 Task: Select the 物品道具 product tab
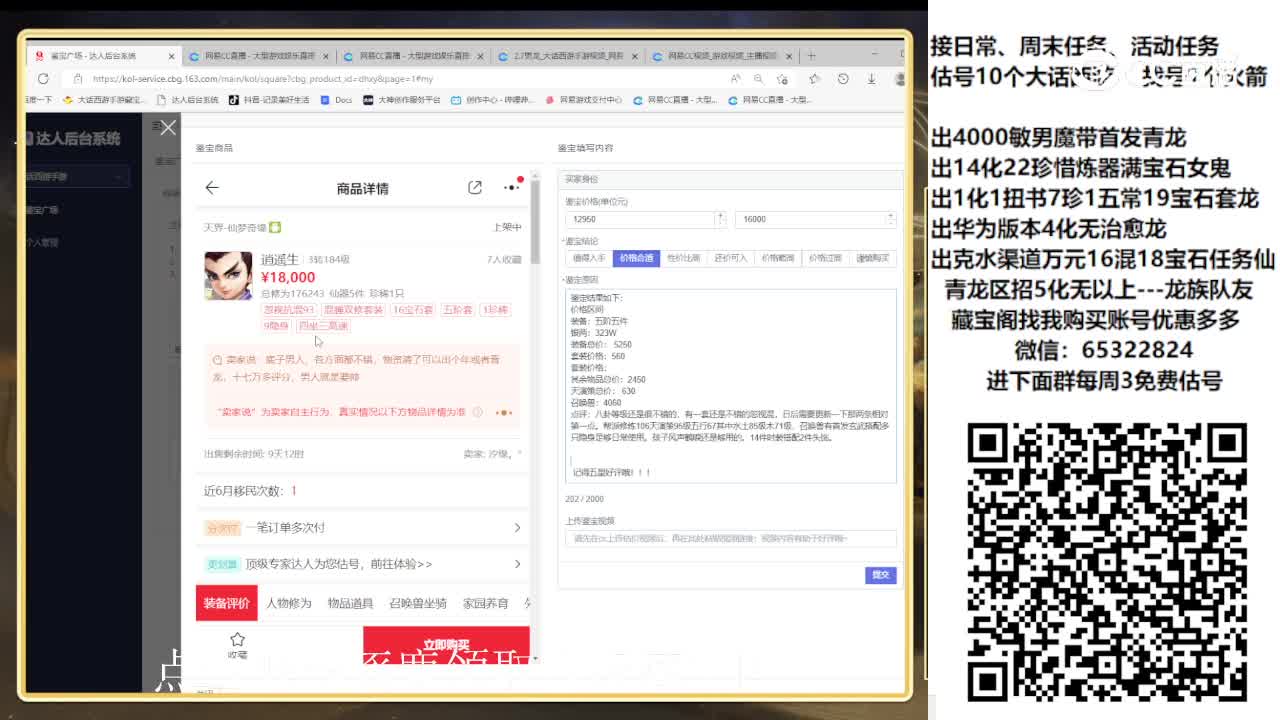[350, 603]
